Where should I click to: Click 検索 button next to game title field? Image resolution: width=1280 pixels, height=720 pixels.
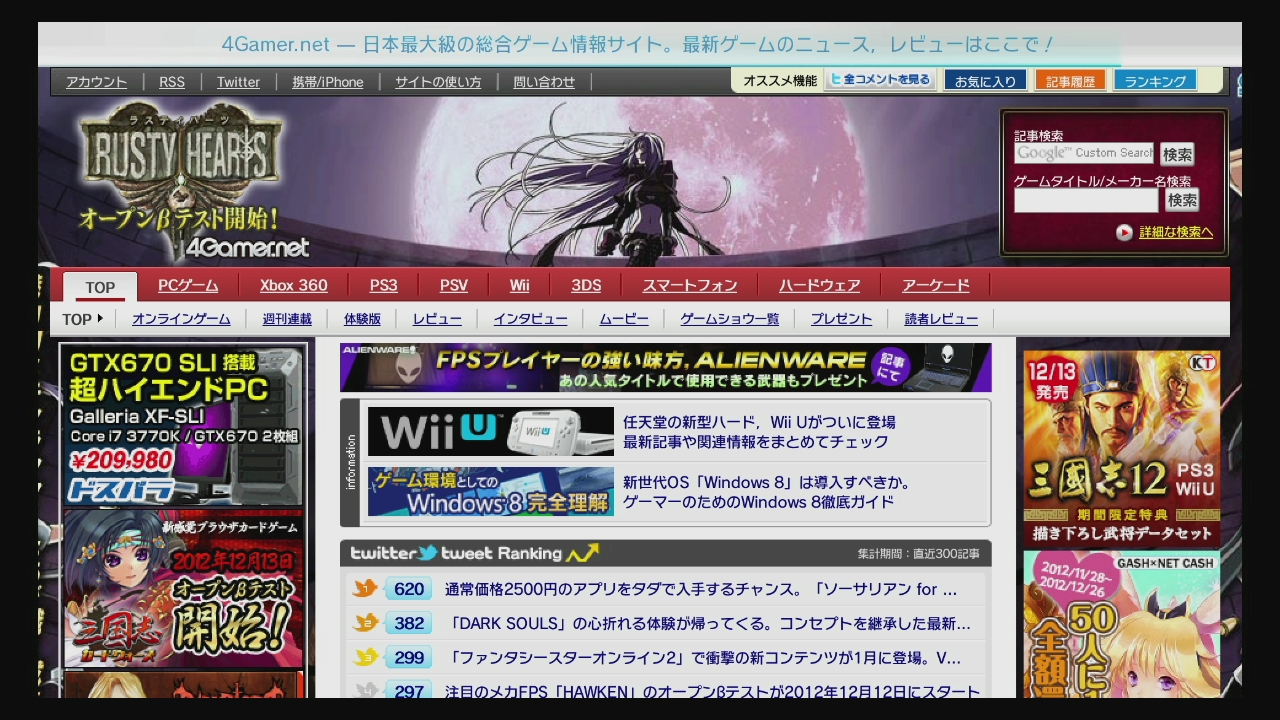point(1182,200)
